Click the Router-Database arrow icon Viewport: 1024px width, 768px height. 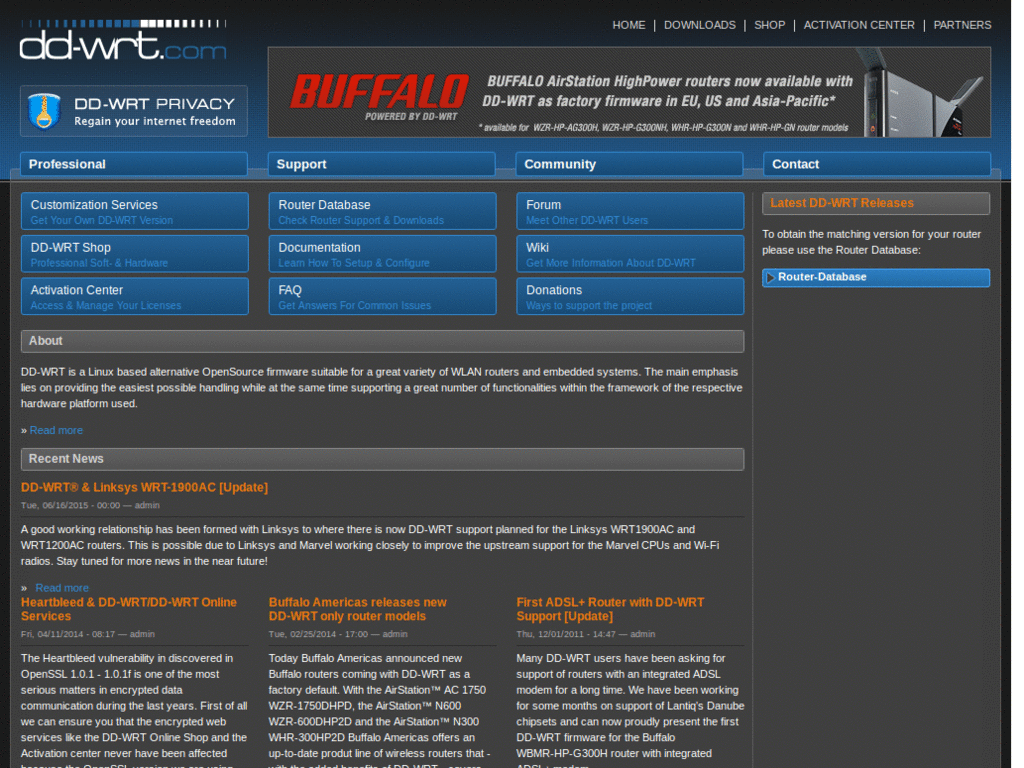pos(771,278)
